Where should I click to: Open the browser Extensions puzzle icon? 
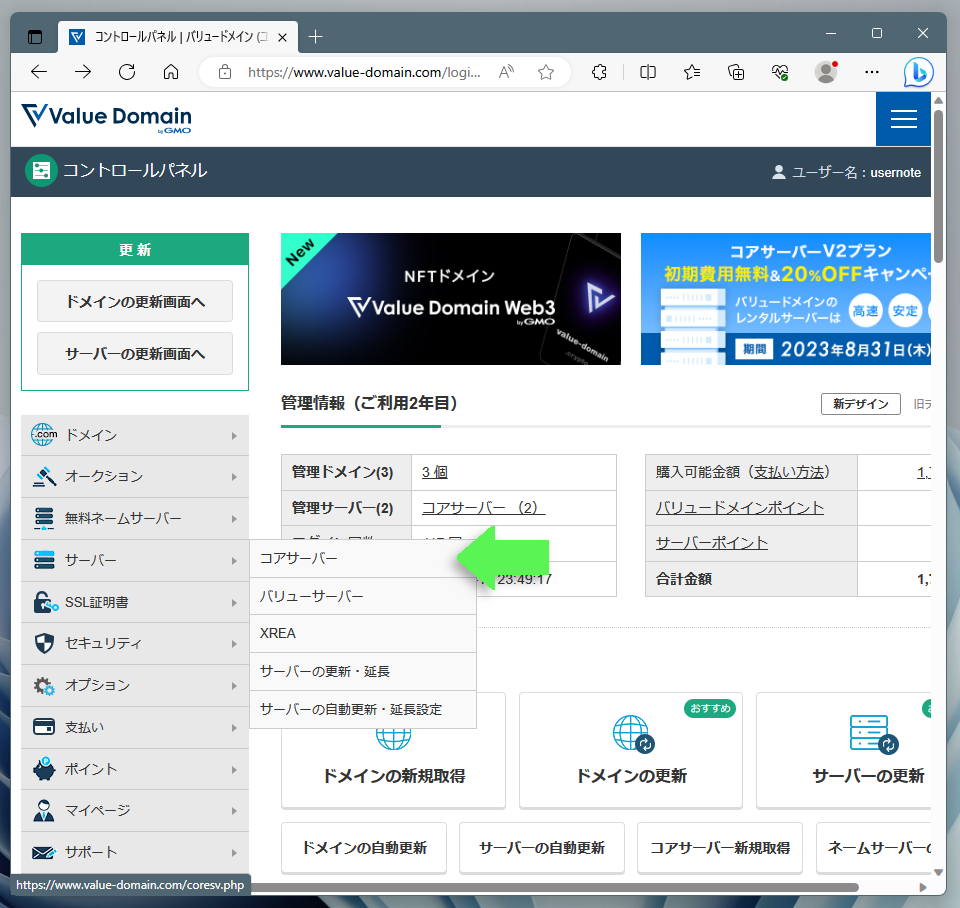[x=600, y=72]
